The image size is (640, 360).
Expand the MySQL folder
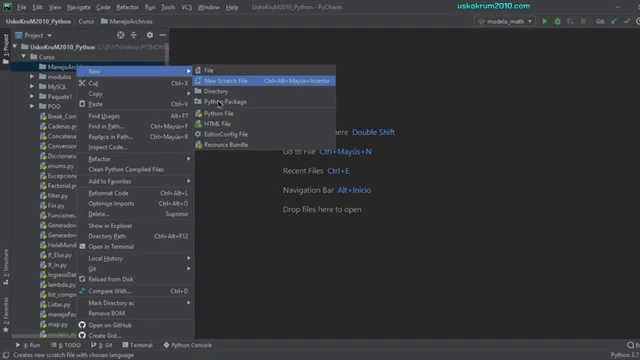coord(32,86)
